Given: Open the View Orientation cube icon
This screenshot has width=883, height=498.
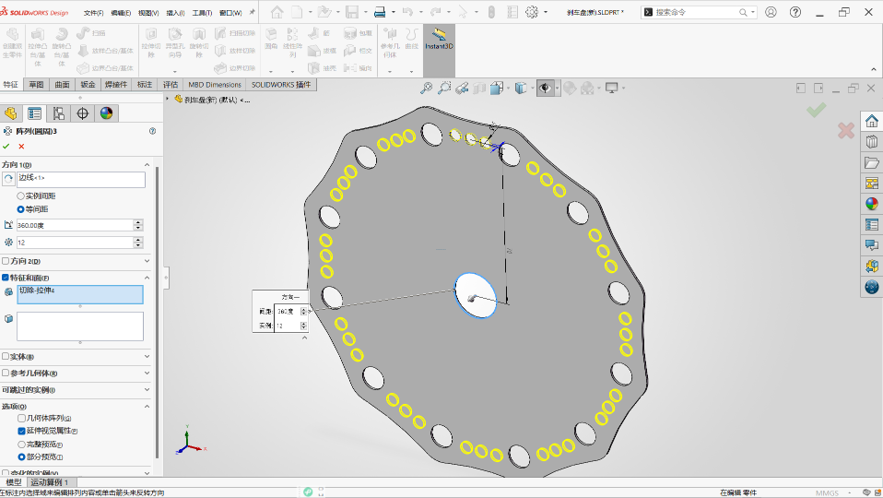Looking at the screenshot, I should click(496, 88).
